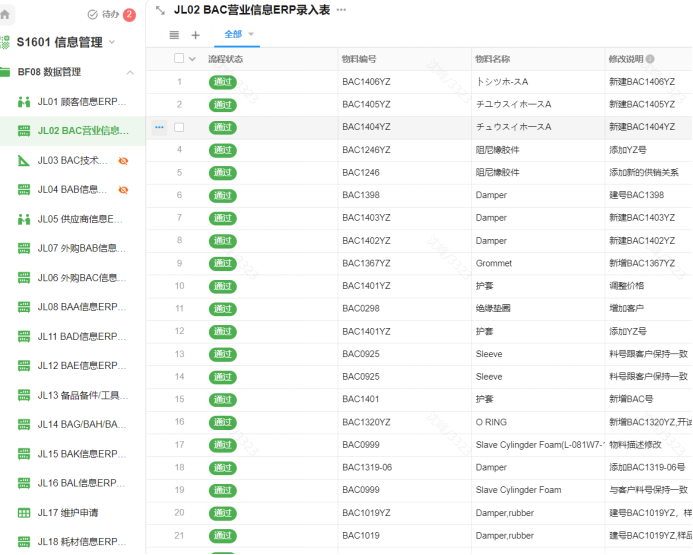
Task: Click the hidden-eye icon beside JL03 BAC技术
Action: (123, 160)
